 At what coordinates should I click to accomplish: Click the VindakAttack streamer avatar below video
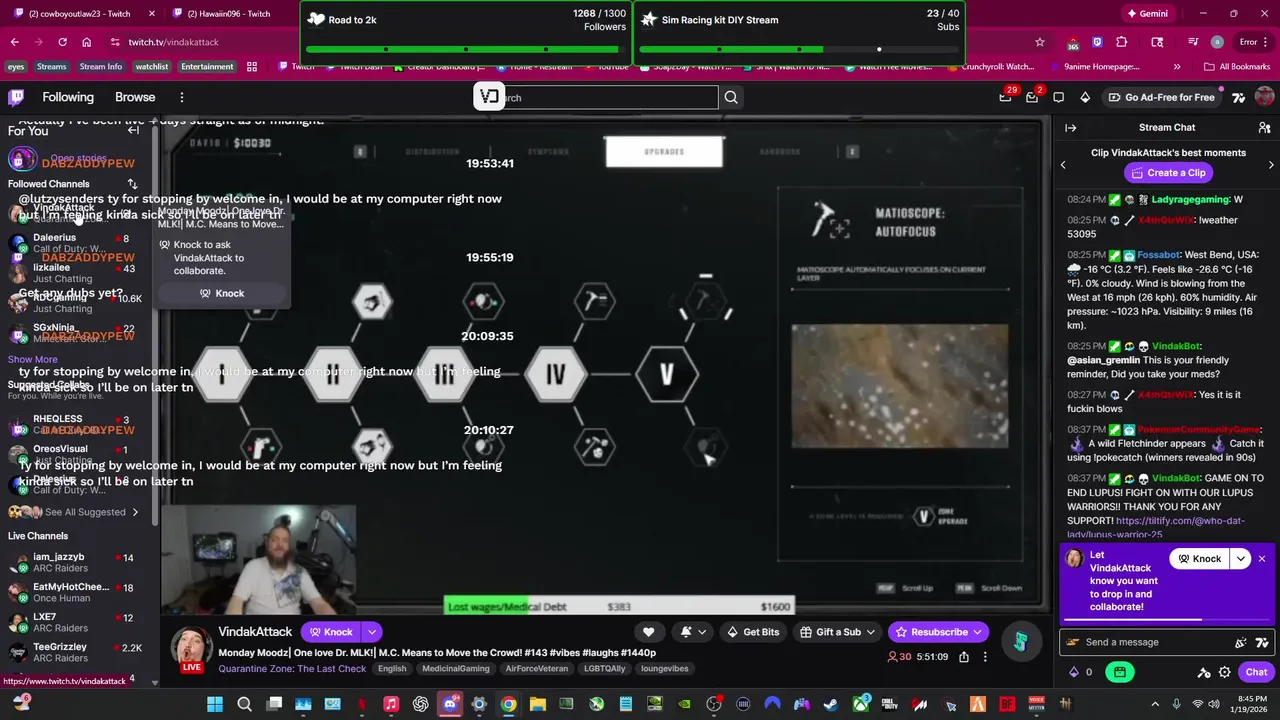tap(191, 648)
